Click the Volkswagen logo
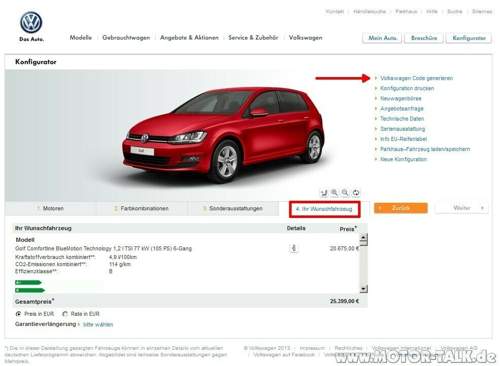 point(31,22)
